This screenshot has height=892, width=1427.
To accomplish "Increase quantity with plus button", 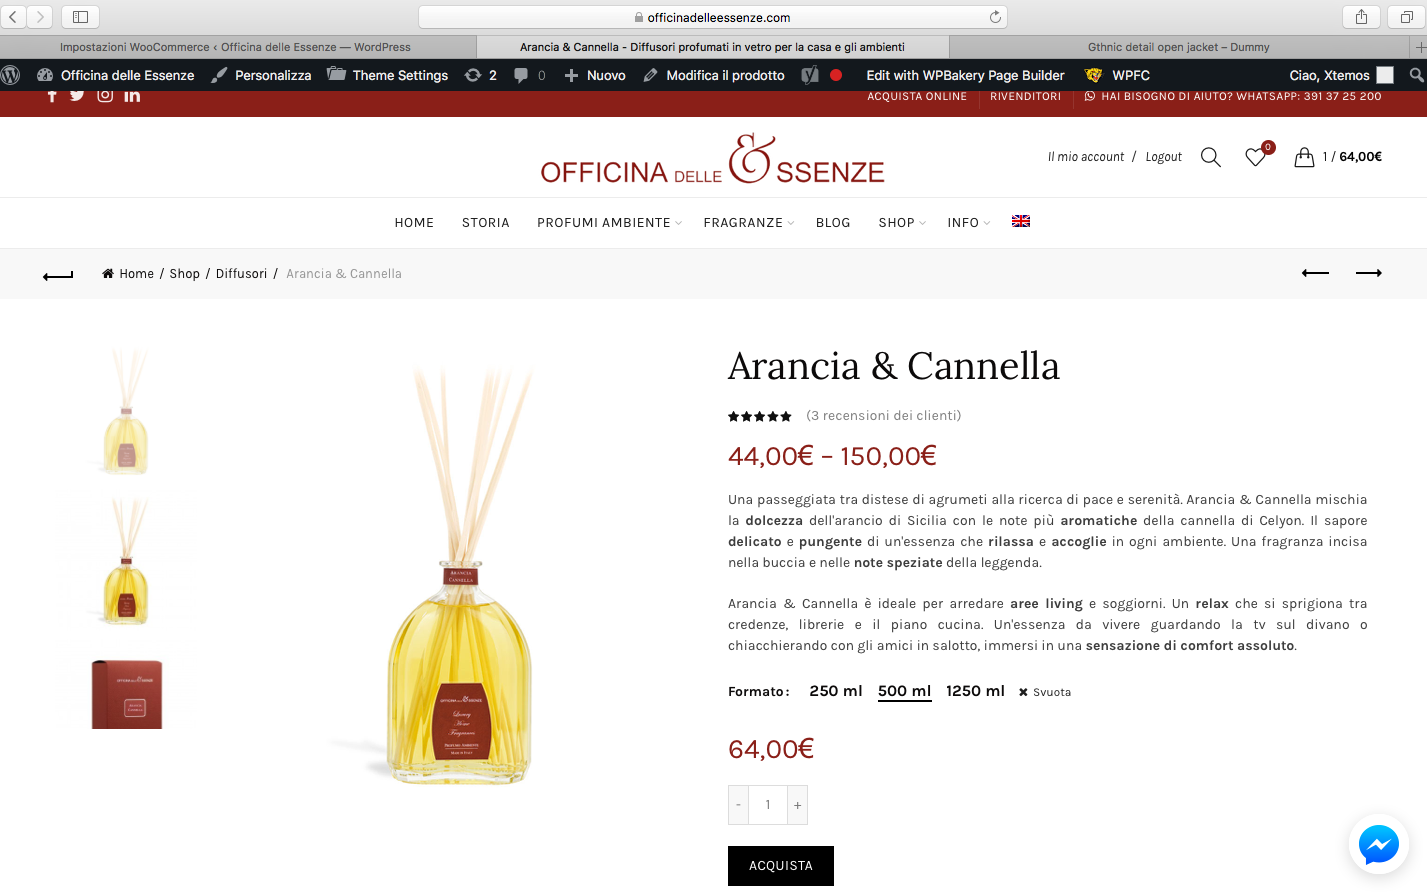I will tap(797, 805).
